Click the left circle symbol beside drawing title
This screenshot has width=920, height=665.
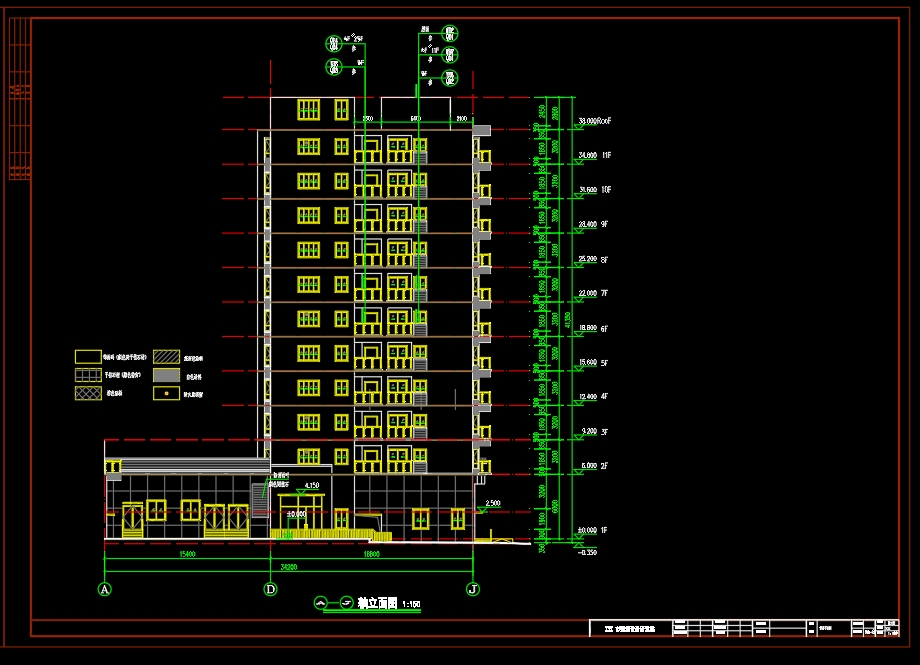click(x=320, y=603)
